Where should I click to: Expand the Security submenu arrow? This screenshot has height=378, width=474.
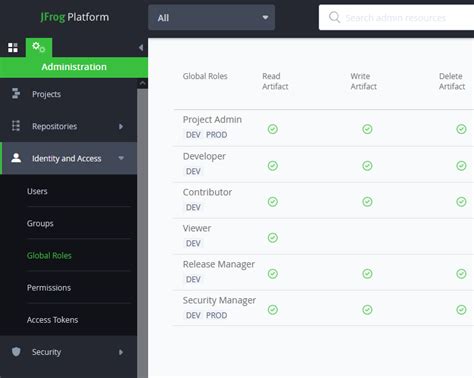pos(121,352)
